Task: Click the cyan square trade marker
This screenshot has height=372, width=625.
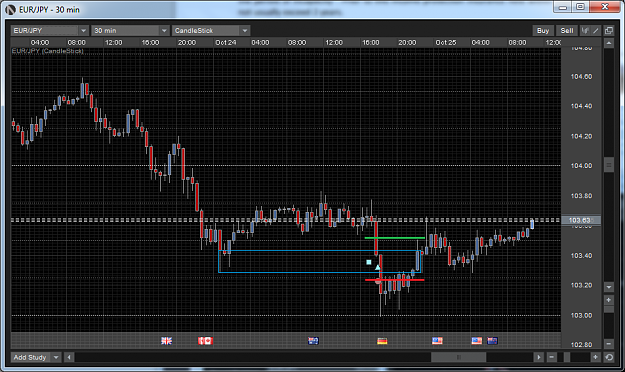Action: point(369,262)
